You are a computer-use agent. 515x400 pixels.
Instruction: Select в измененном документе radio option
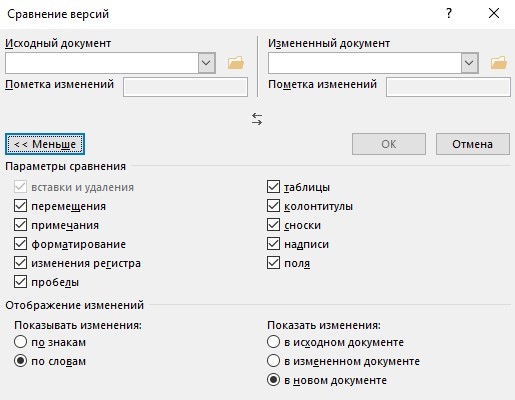click(x=273, y=361)
